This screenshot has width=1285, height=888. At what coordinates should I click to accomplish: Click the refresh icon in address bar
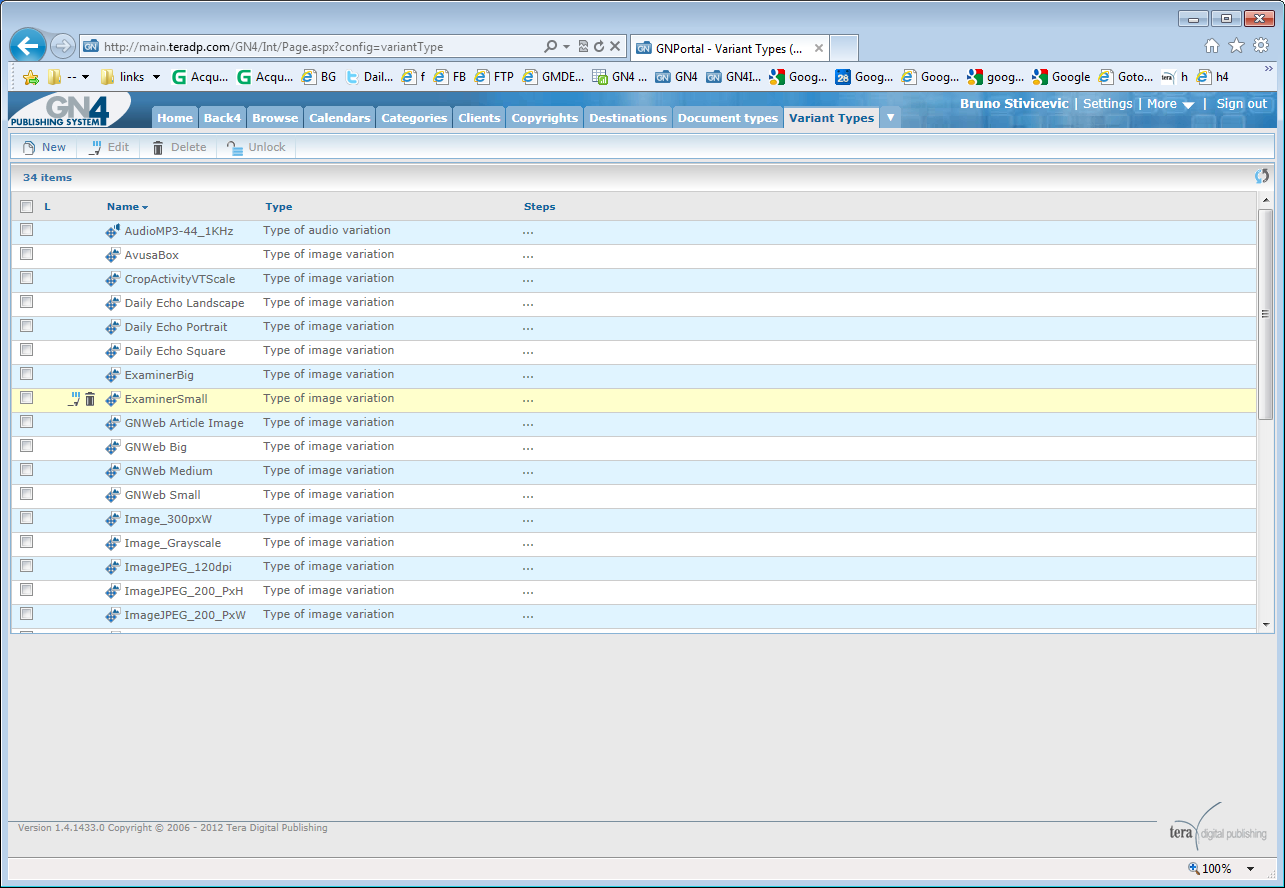[x=599, y=46]
